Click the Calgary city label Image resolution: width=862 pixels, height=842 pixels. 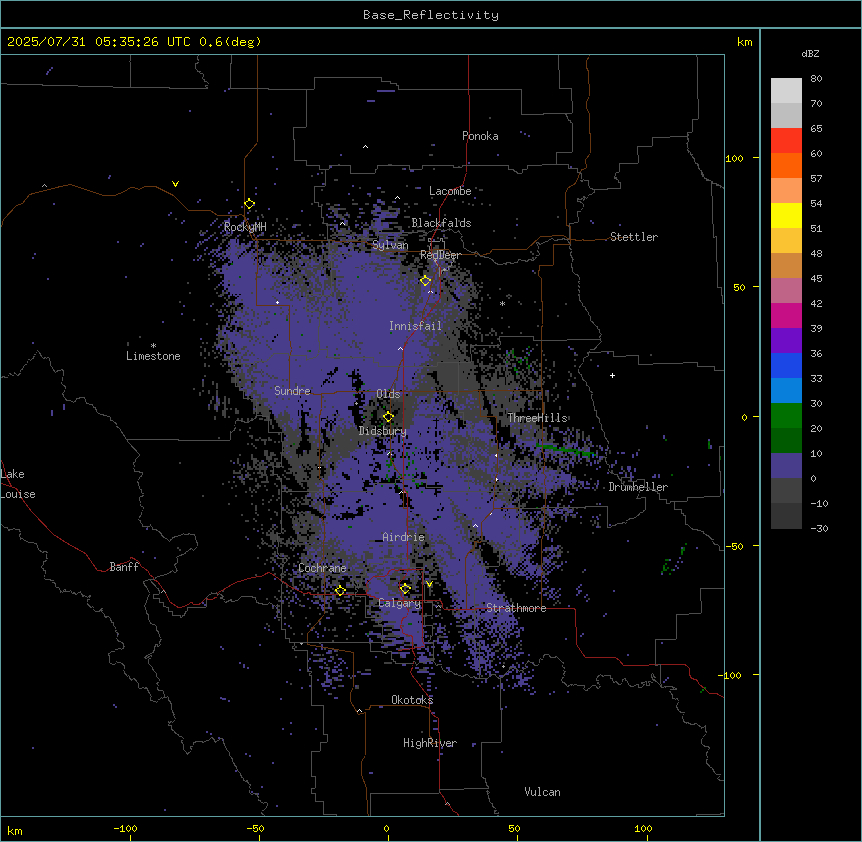coord(400,603)
